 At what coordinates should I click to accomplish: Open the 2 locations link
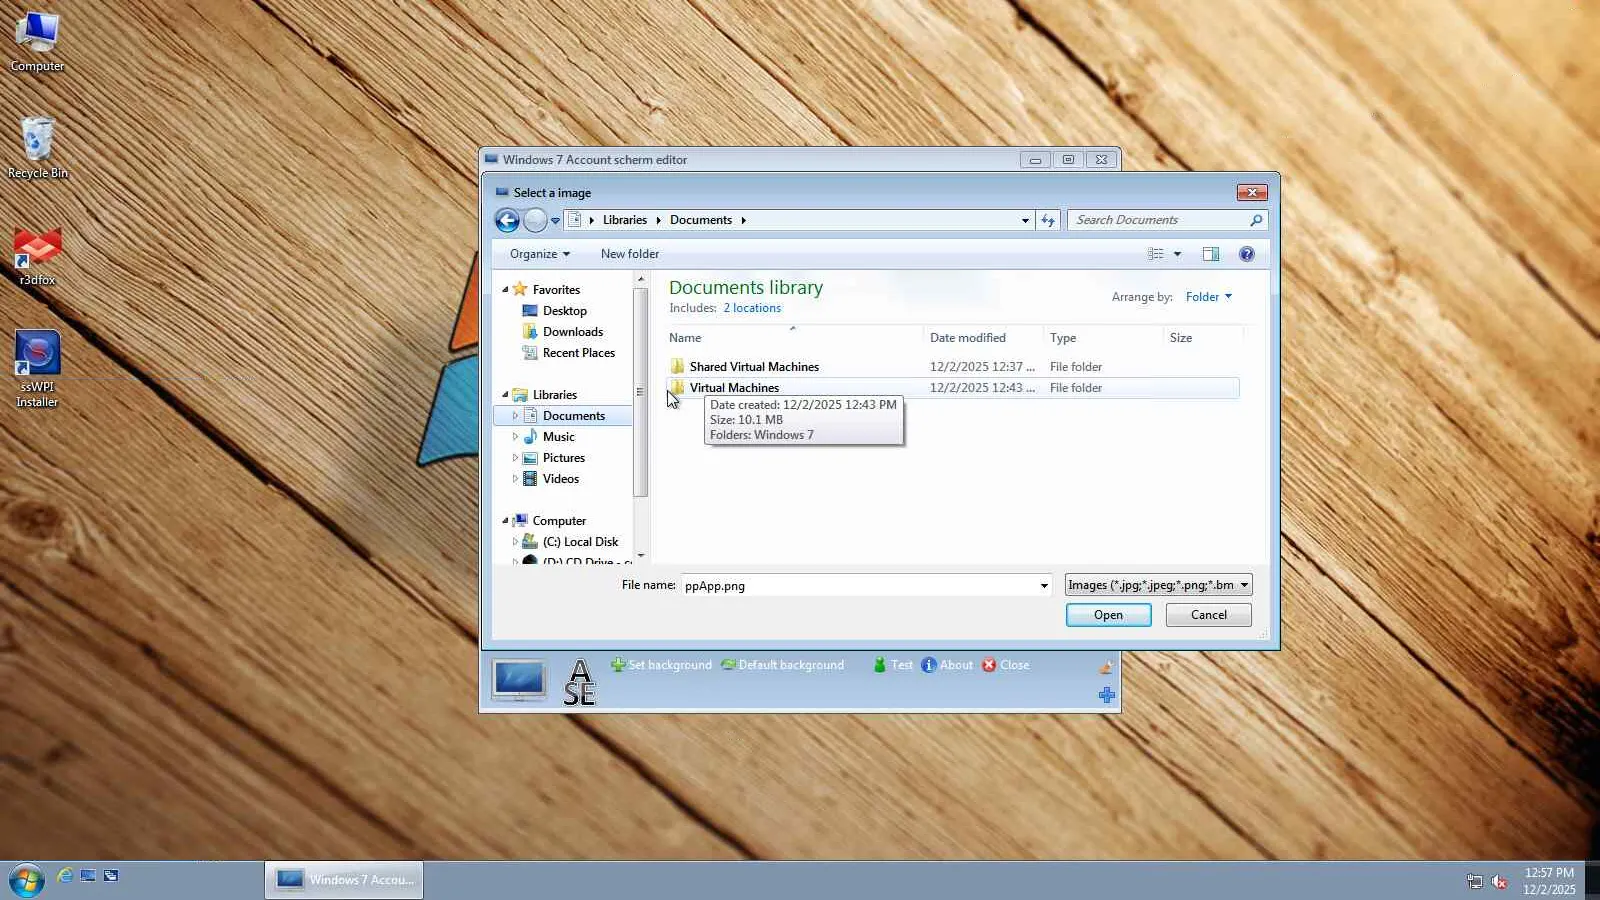pyautogui.click(x=752, y=308)
